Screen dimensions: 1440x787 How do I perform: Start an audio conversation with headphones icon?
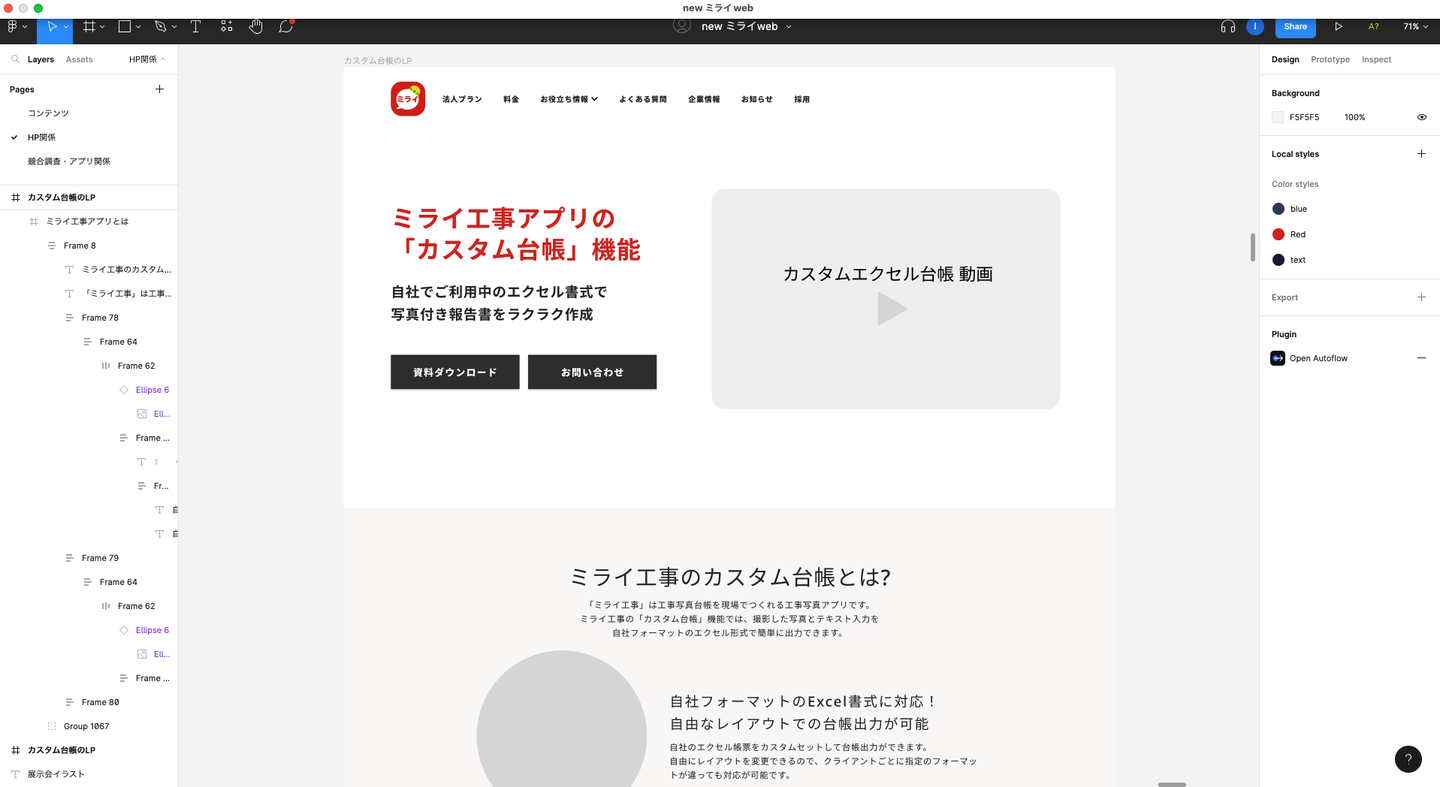click(x=1228, y=27)
